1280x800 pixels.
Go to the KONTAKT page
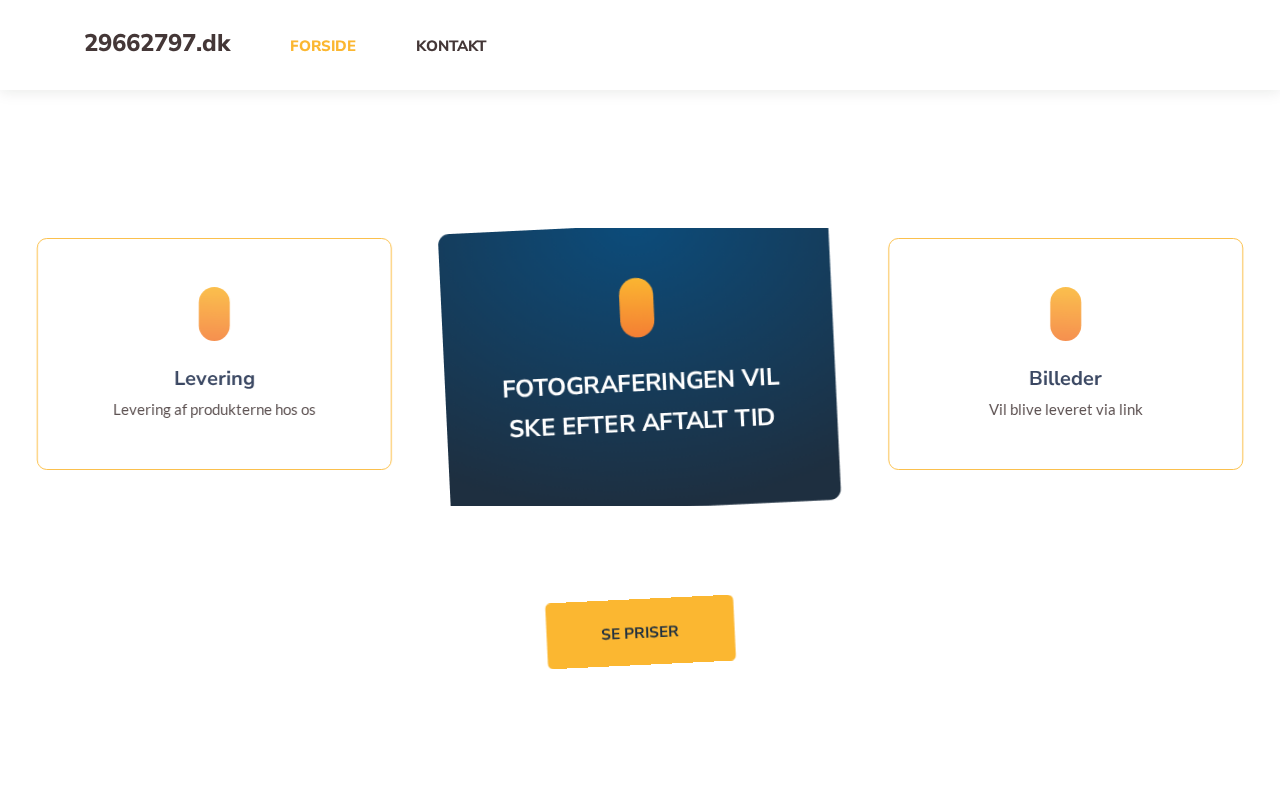(451, 46)
